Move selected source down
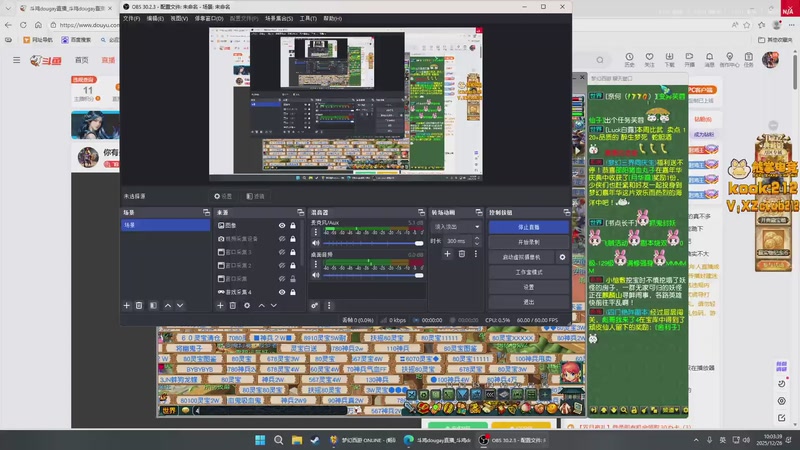Image resolution: width=800 pixels, height=450 pixels. tap(274, 306)
